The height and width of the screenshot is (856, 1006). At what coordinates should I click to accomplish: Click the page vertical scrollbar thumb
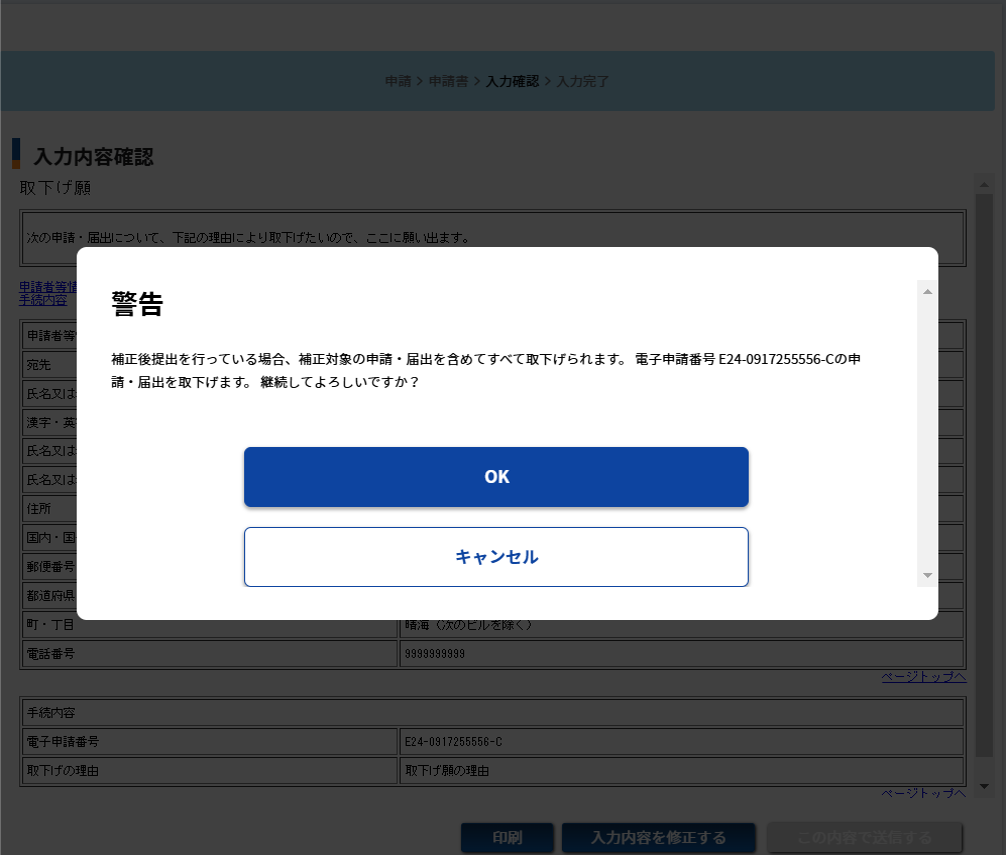(984, 475)
